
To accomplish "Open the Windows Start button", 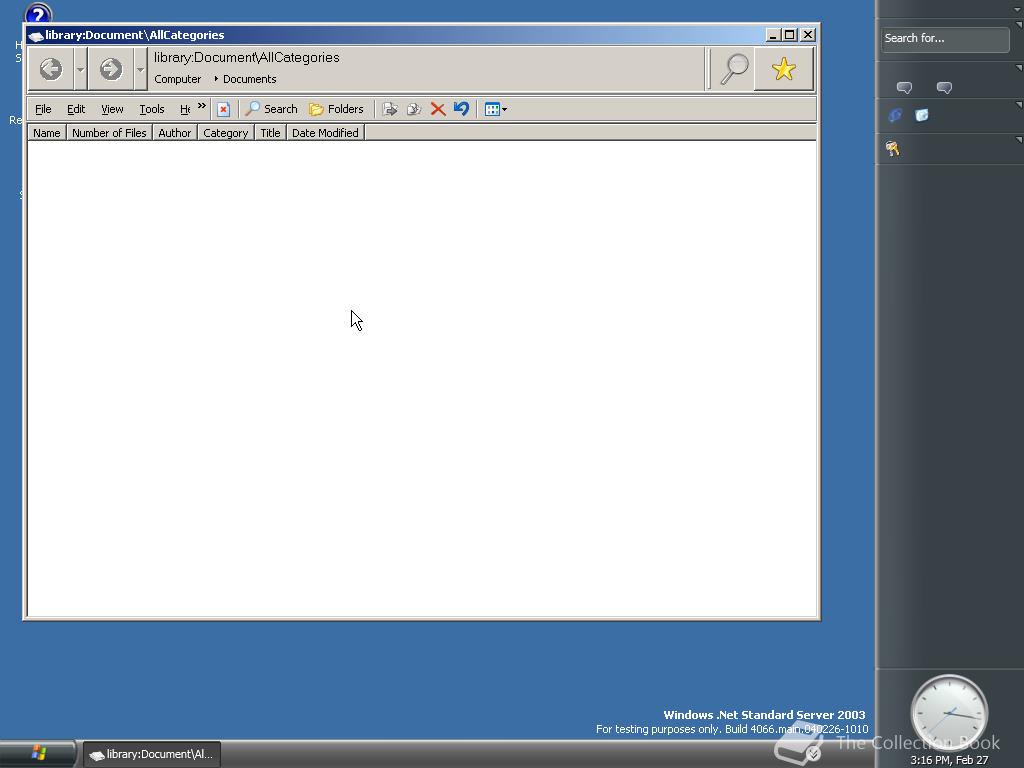I will [x=38, y=754].
